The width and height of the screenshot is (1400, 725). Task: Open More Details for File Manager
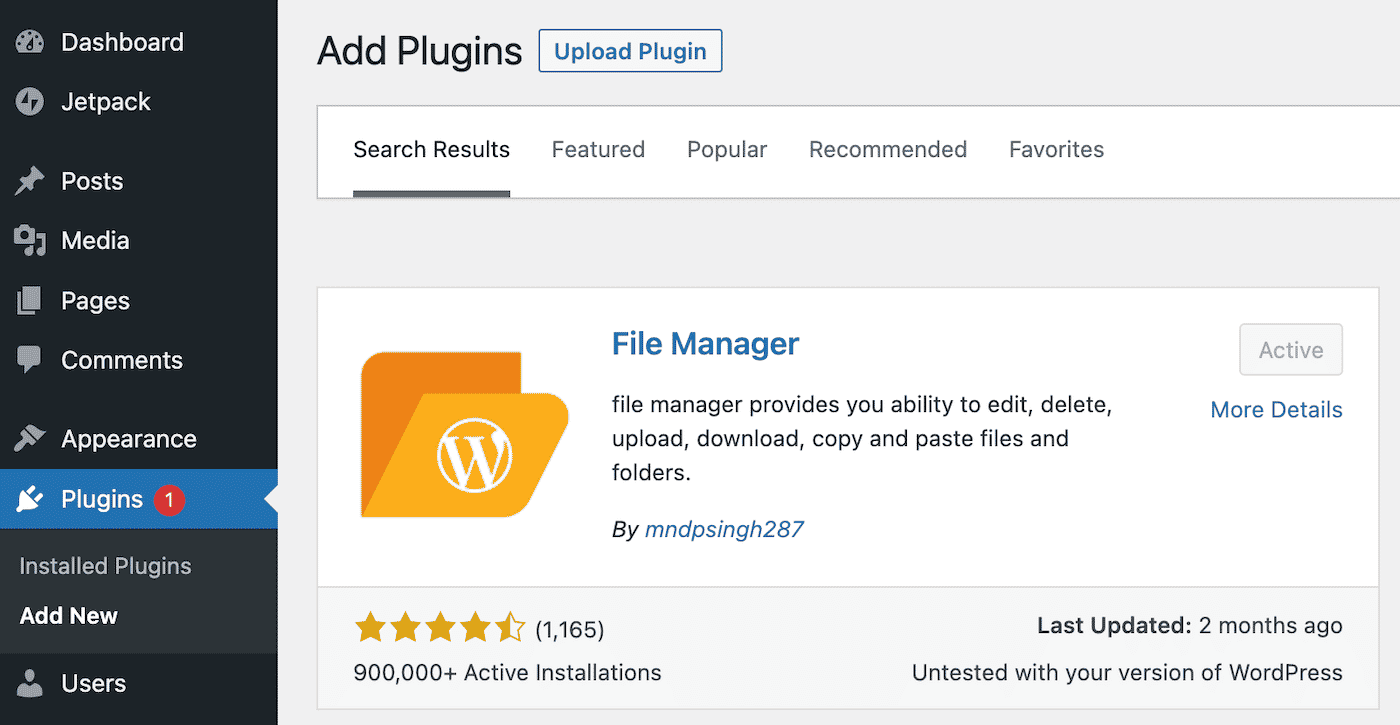click(x=1276, y=409)
